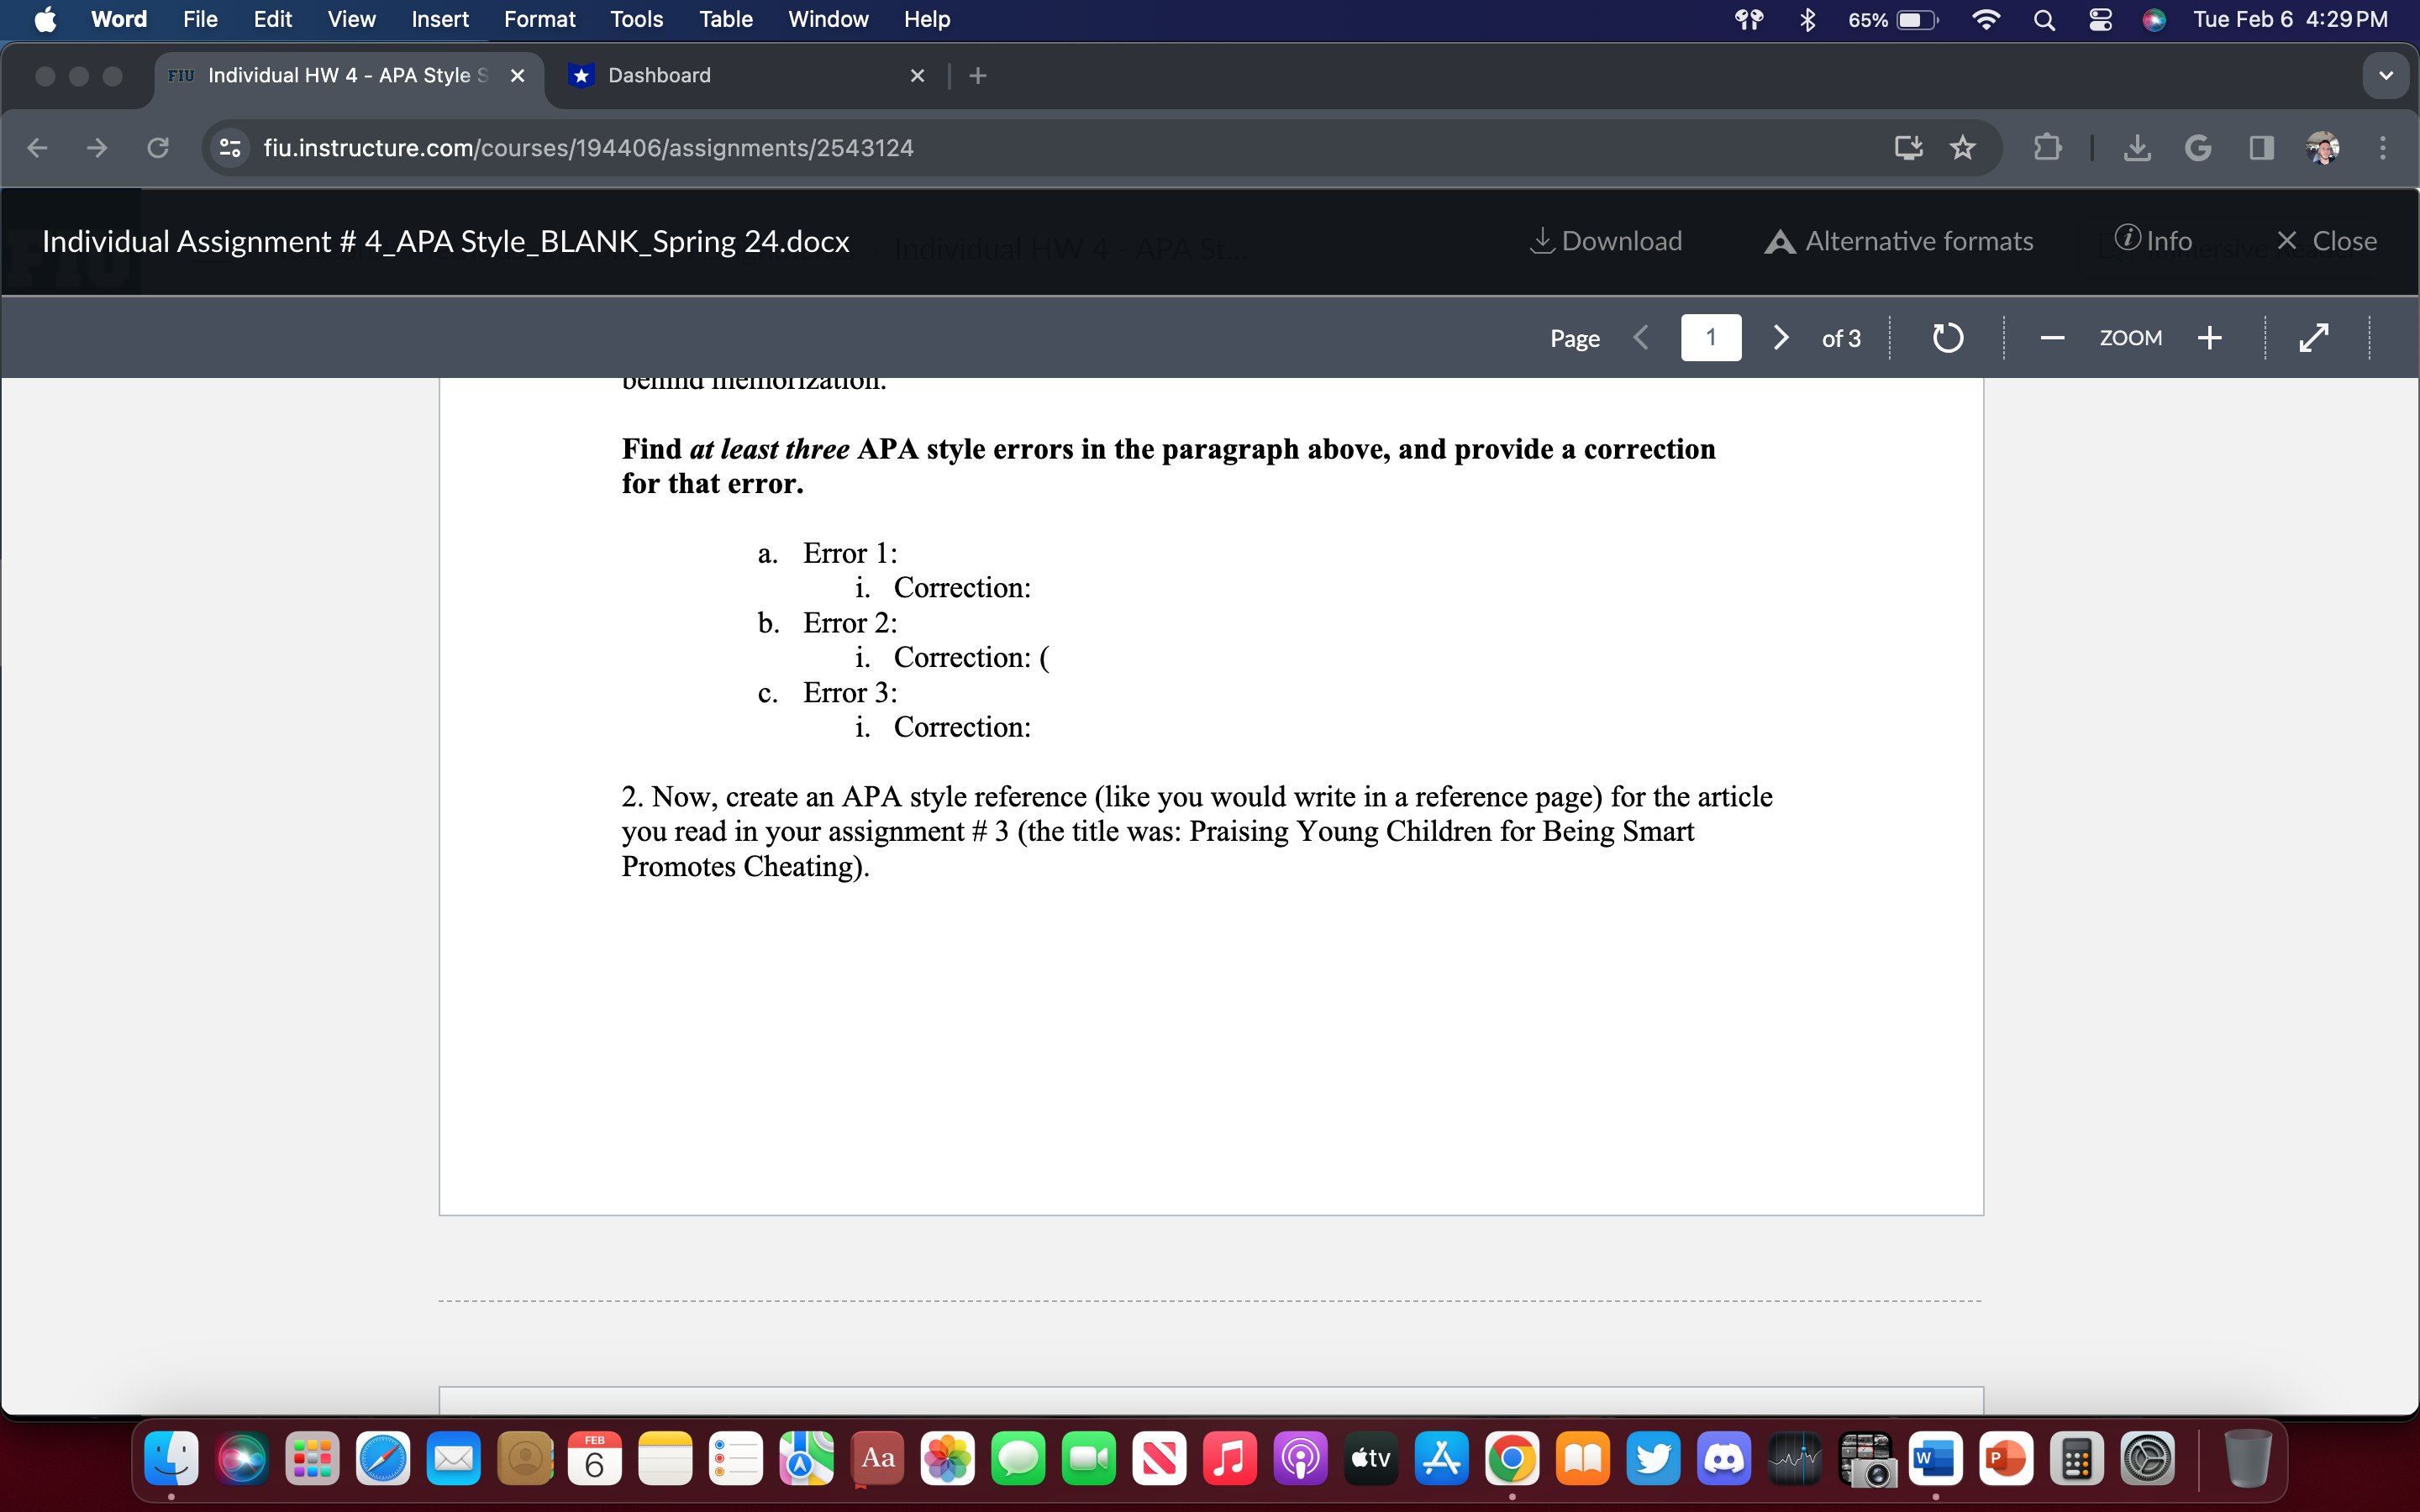This screenshot has width=2420, height=1512.
Task: Toggle the Chrome side panel
Action: (x=2261, y=148)
